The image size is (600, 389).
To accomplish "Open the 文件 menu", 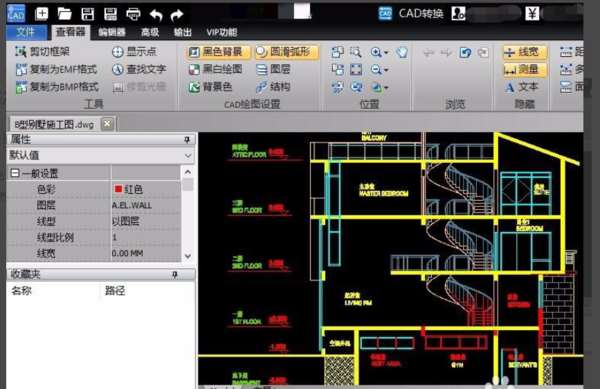I will (x=26, y=32).
